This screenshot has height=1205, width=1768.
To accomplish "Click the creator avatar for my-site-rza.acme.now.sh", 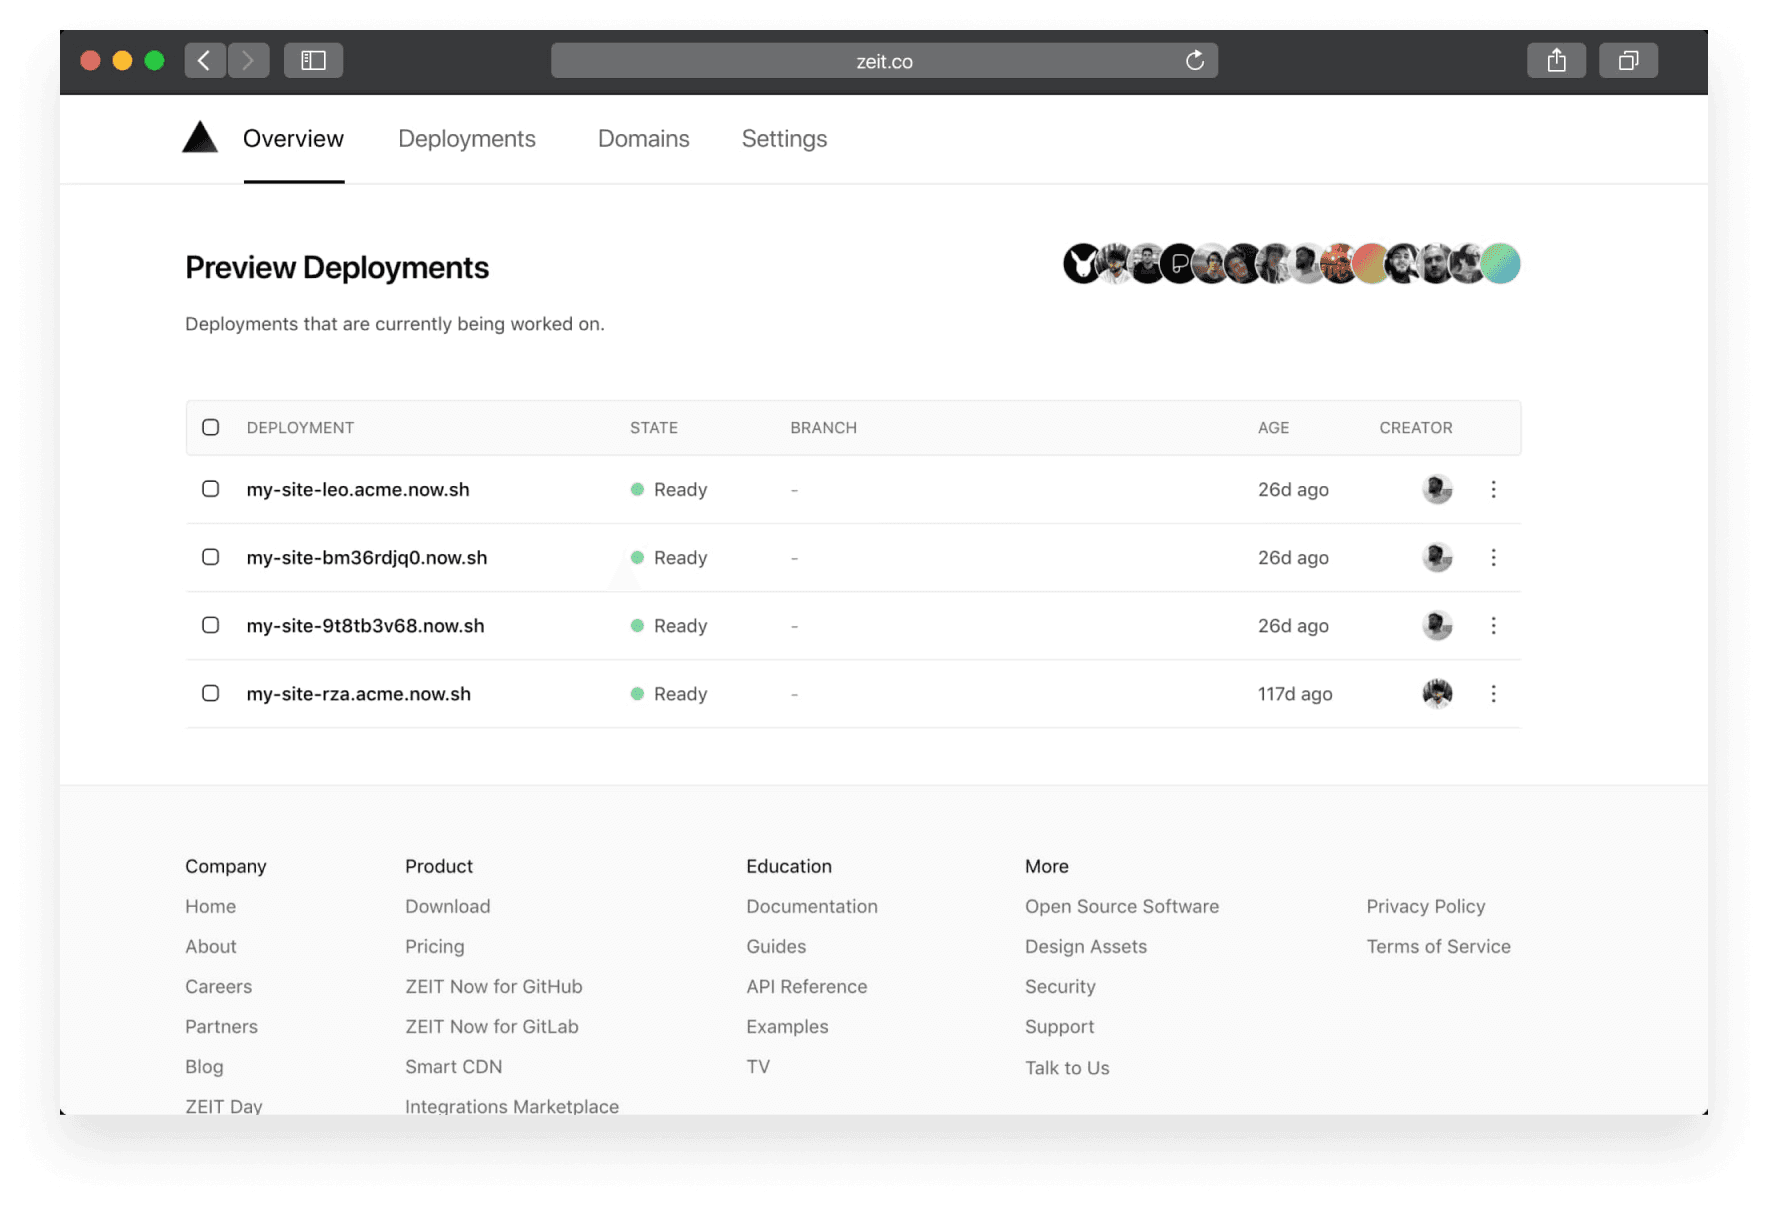I will click(x=1437, y=693).
